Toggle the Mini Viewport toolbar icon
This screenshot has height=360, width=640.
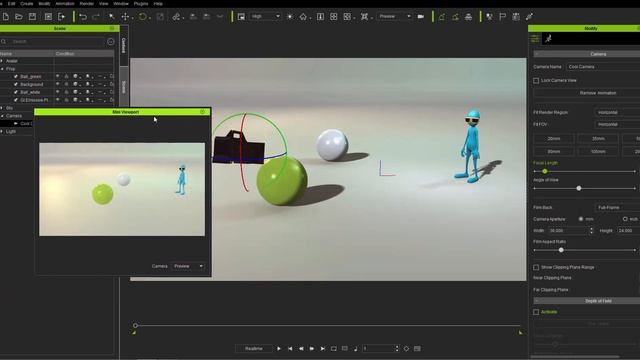coord(241,17)
